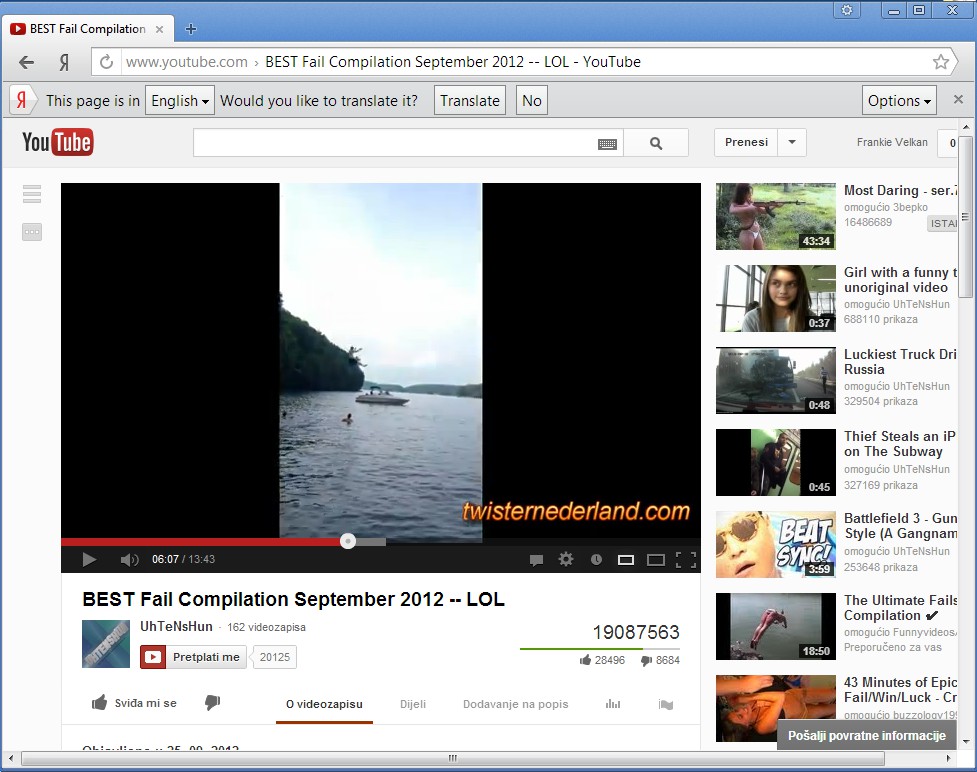Viewport: 977px width, 772px height.
Task: Dismiss the translate bar with its X
Action: [958, 100]
